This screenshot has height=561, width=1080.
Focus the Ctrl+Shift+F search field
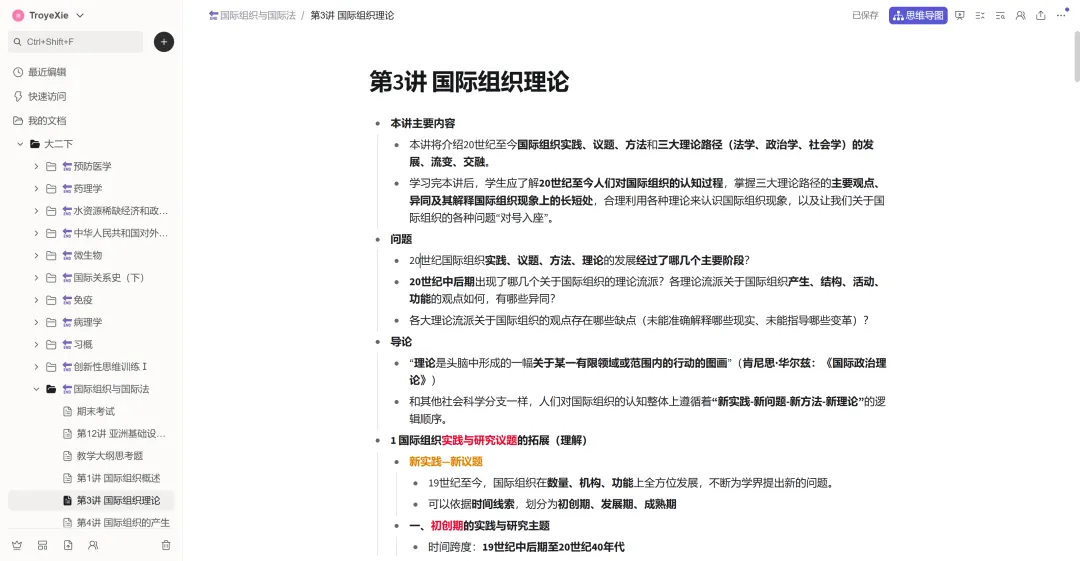coord(76,42)
